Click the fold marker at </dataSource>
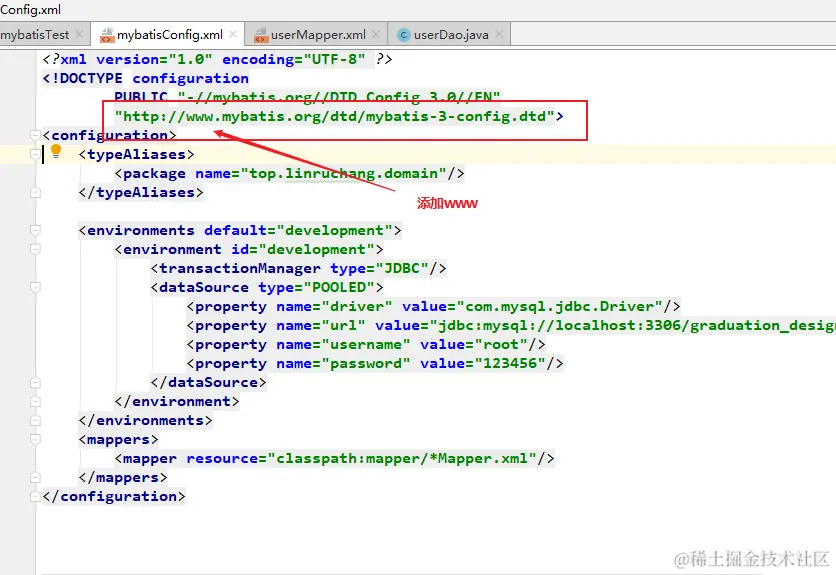The image size is (836, 575). coord(35,382)
